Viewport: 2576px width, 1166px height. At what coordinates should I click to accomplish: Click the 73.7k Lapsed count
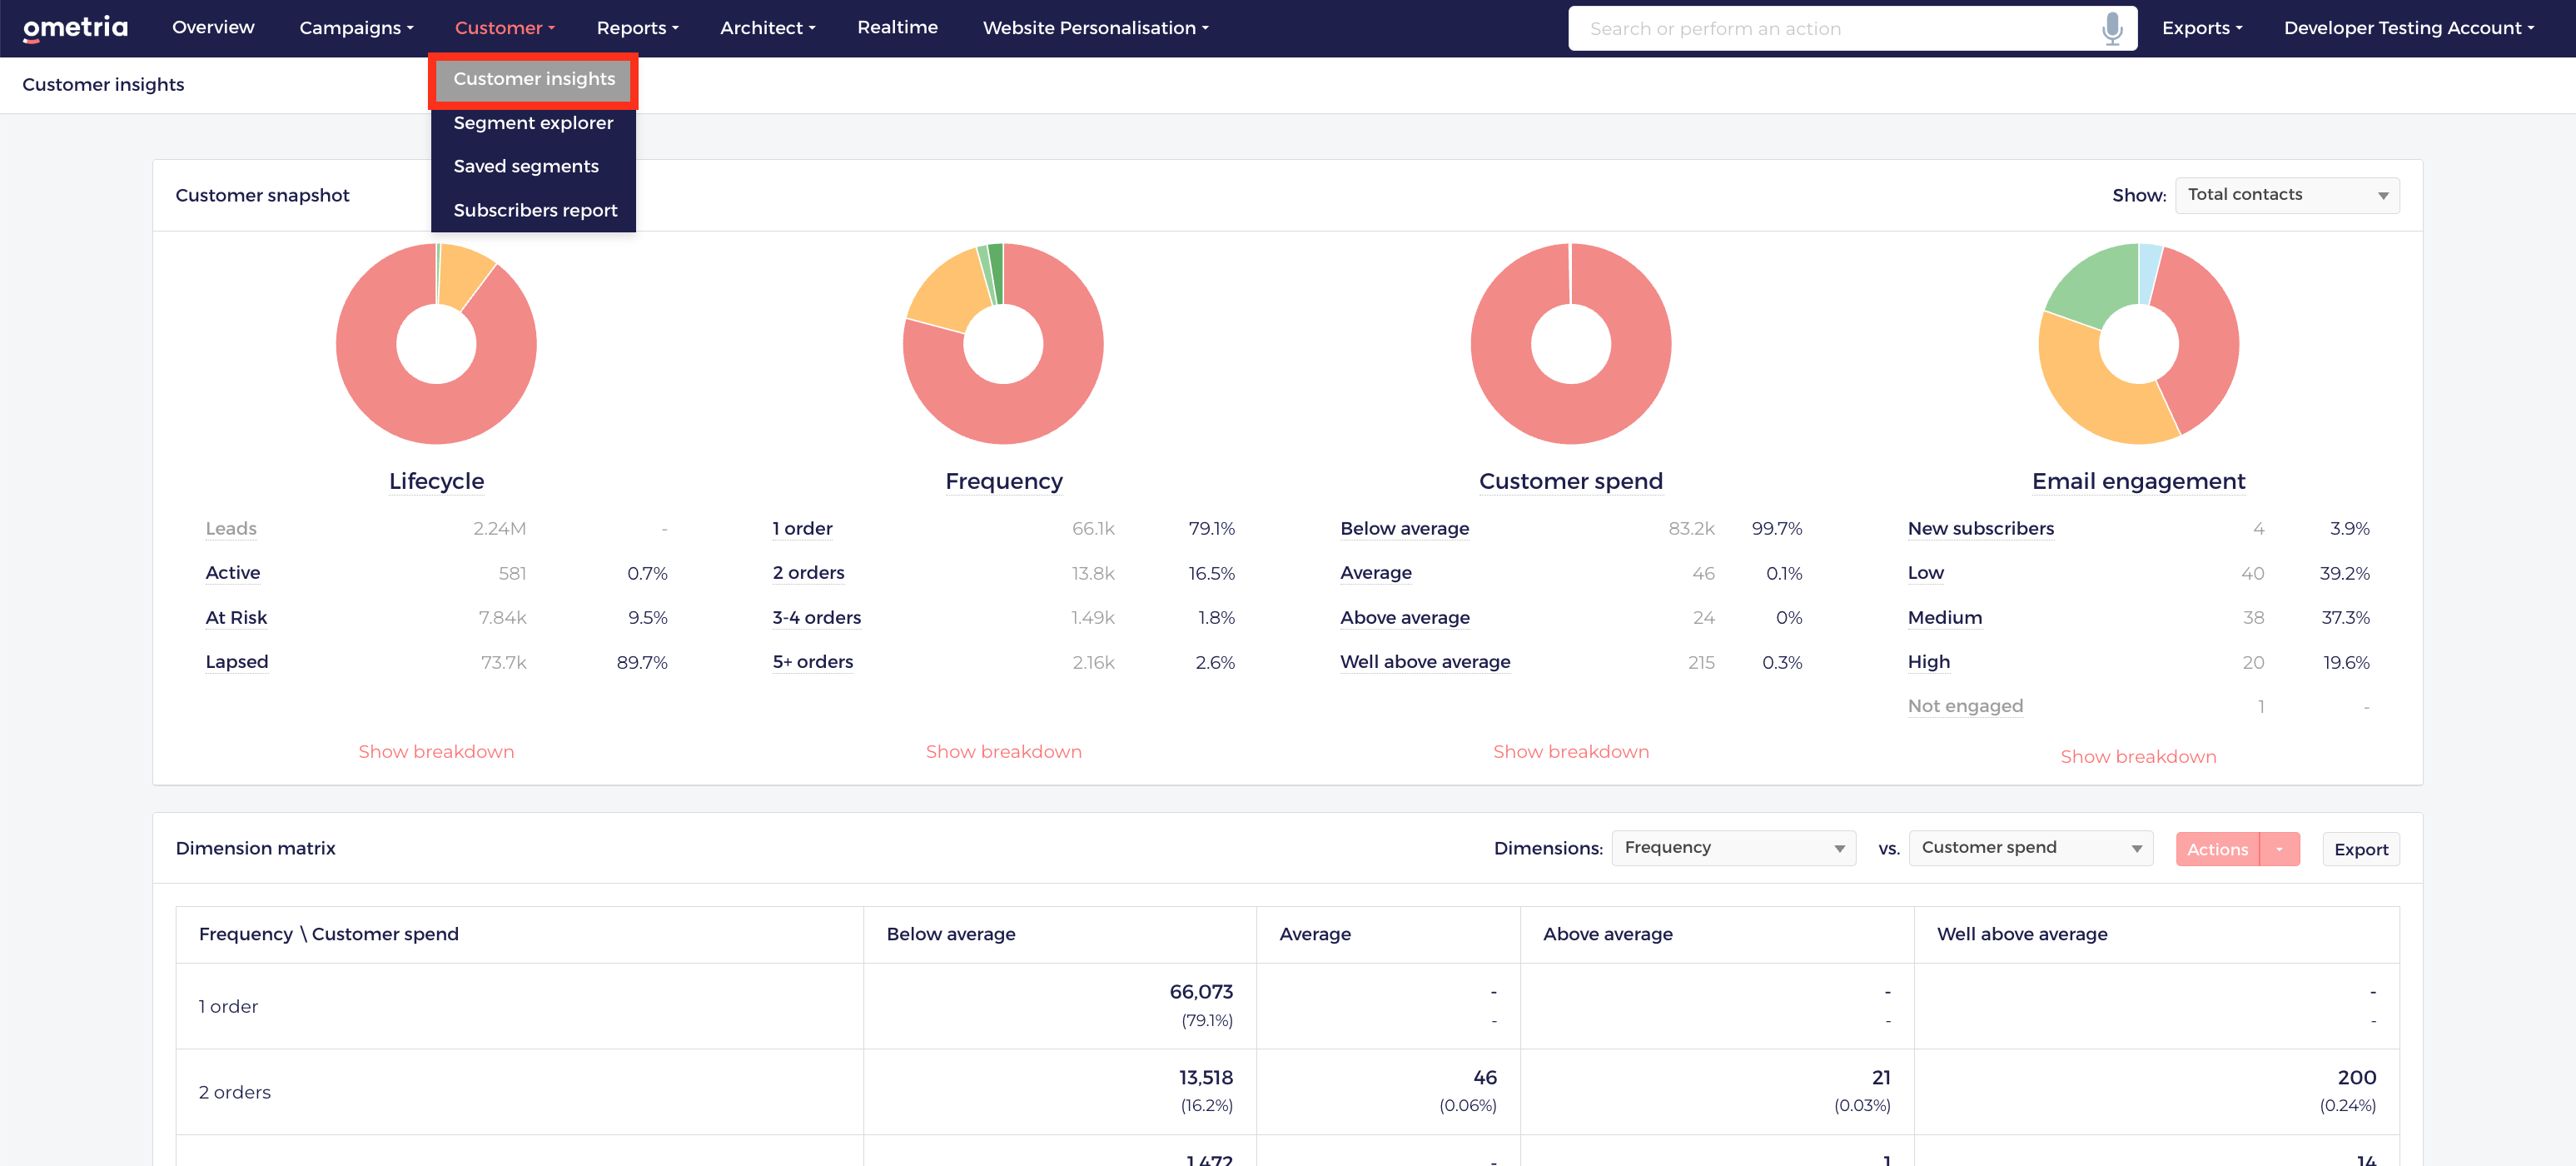pyautogui.click(x=503, y=663)
